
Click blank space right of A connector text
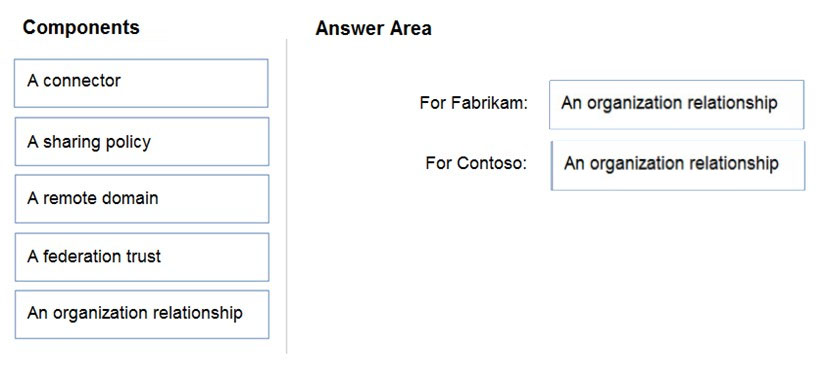tap(193, 81)
